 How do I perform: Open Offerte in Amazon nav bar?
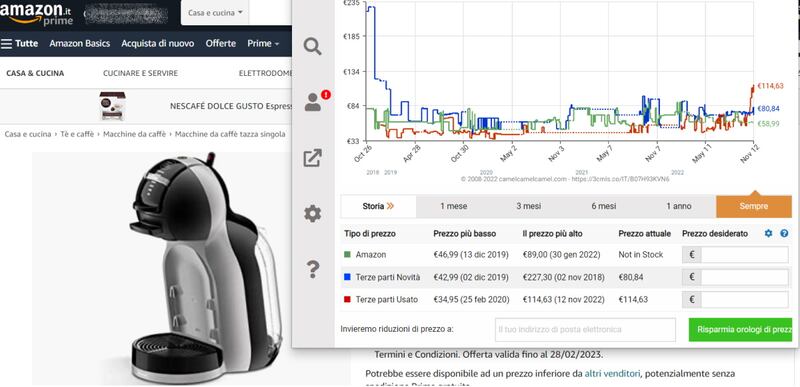click(x=220, y=43)
